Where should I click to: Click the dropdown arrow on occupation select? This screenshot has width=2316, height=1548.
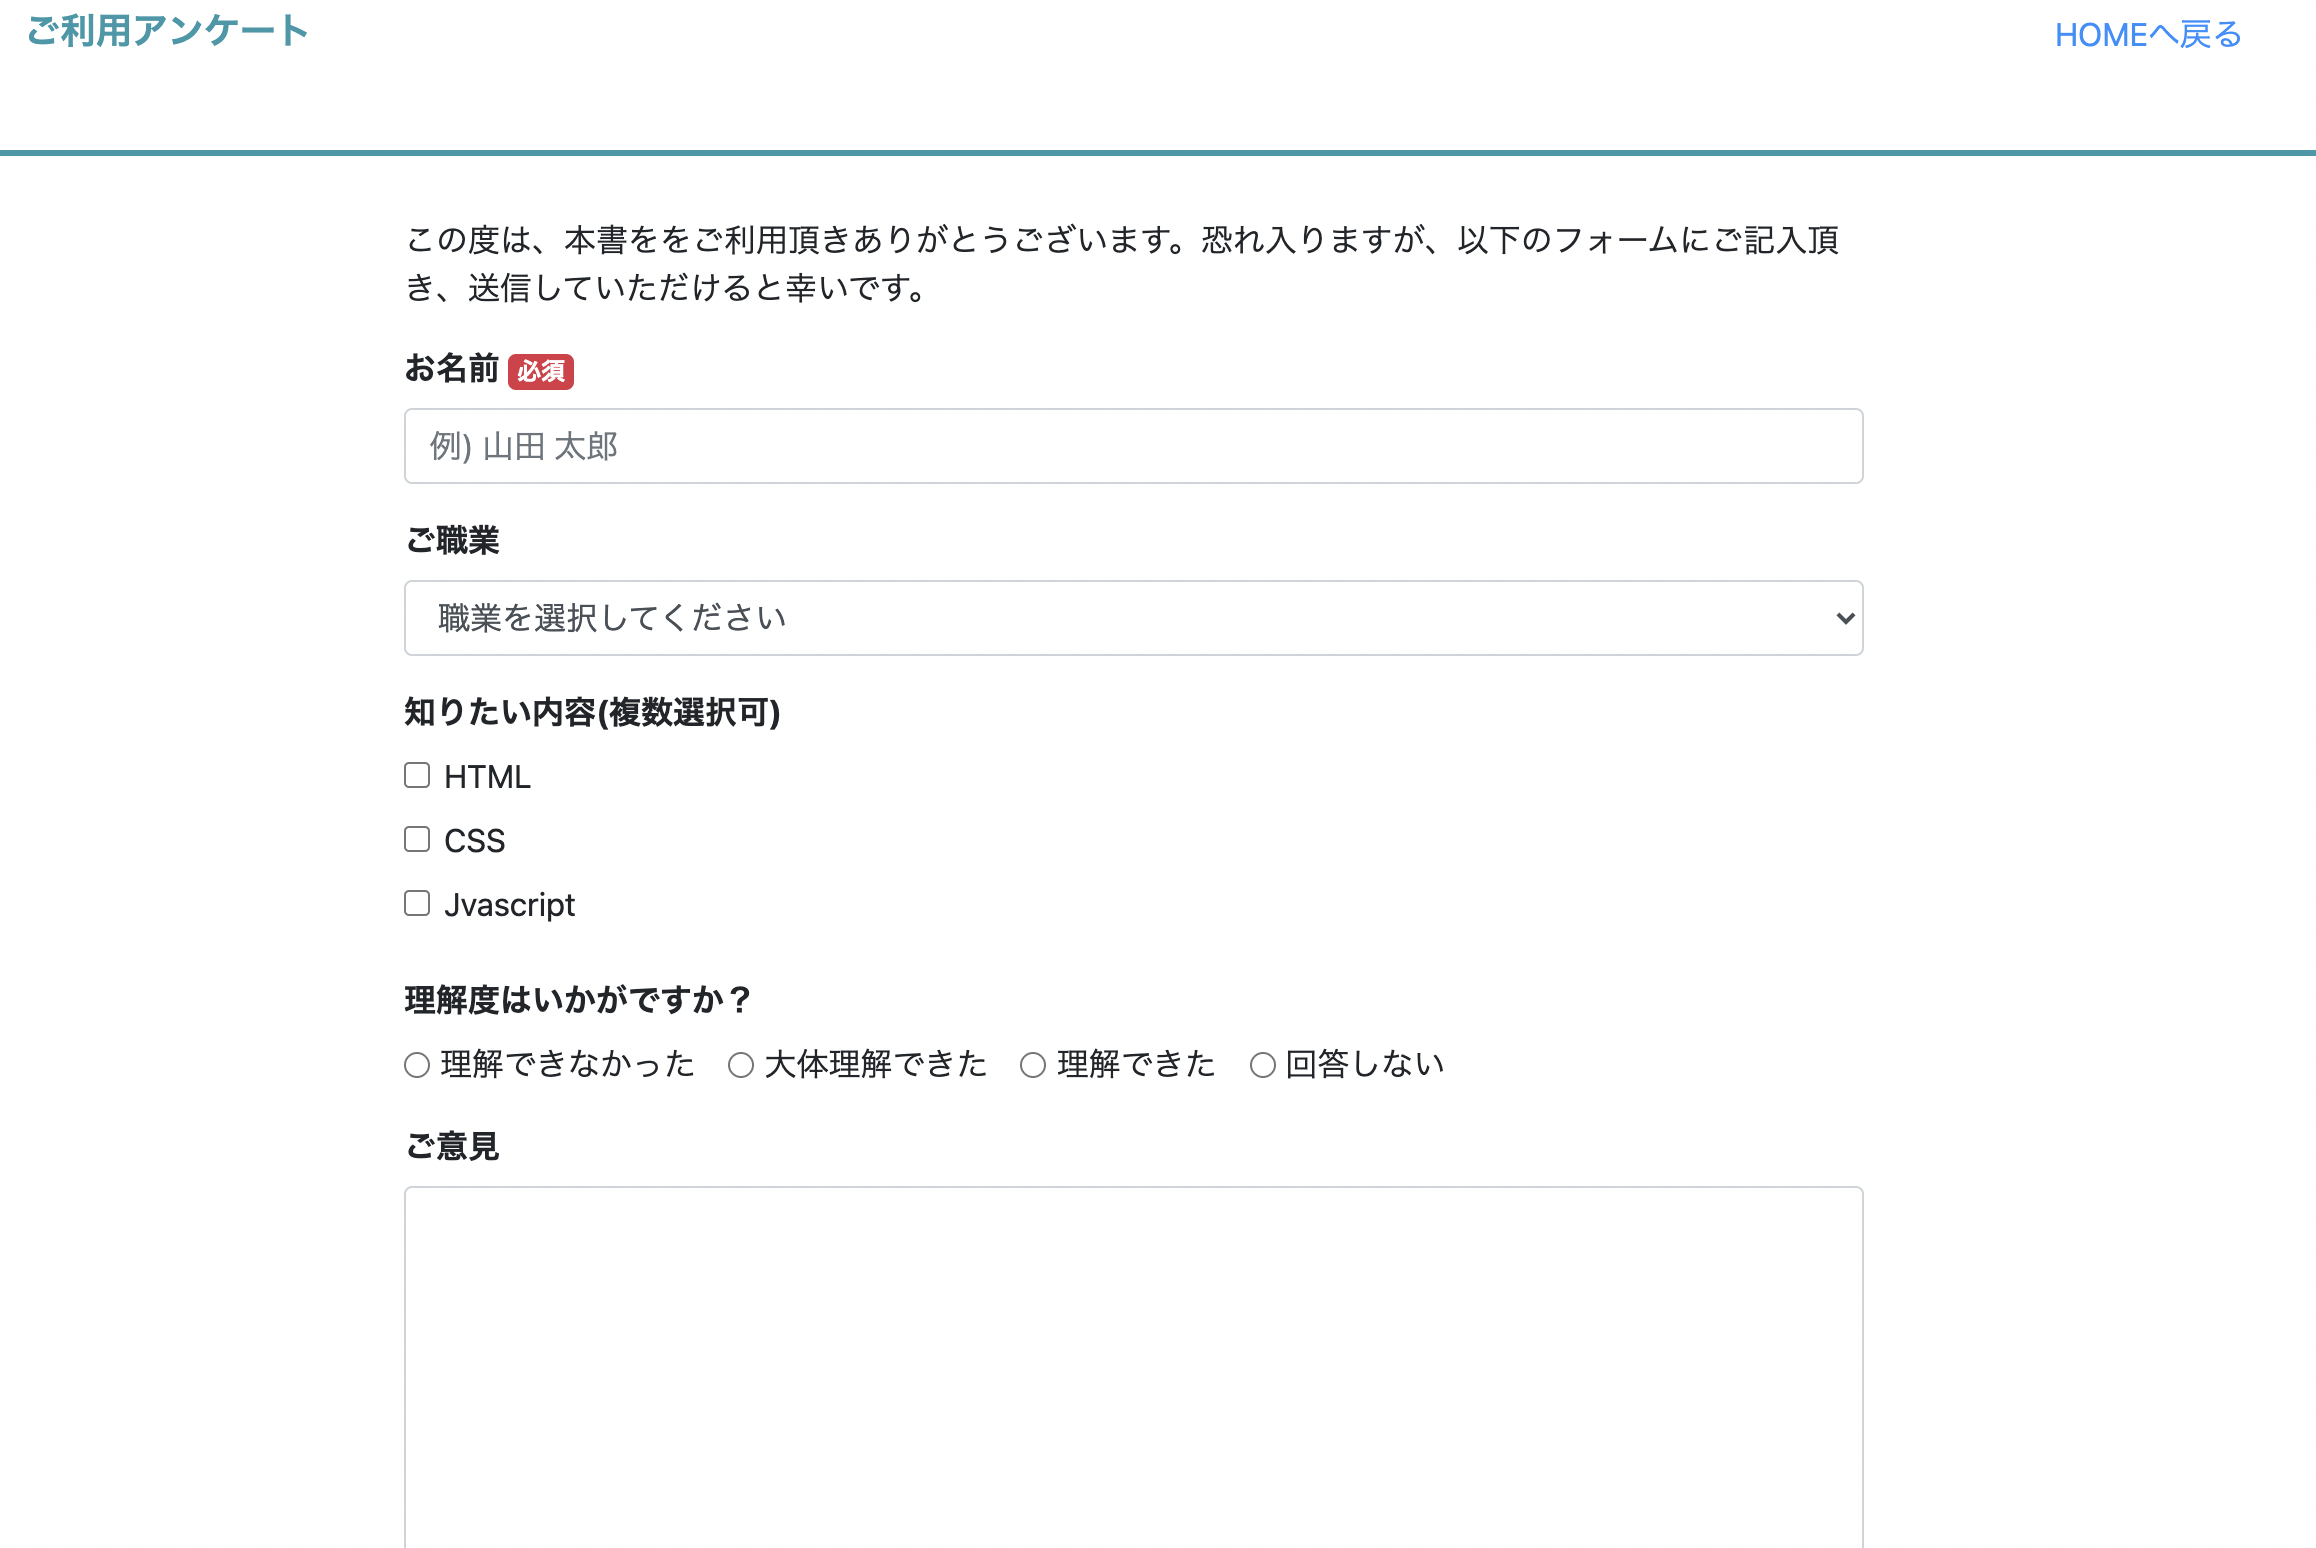pos(1844,618)
